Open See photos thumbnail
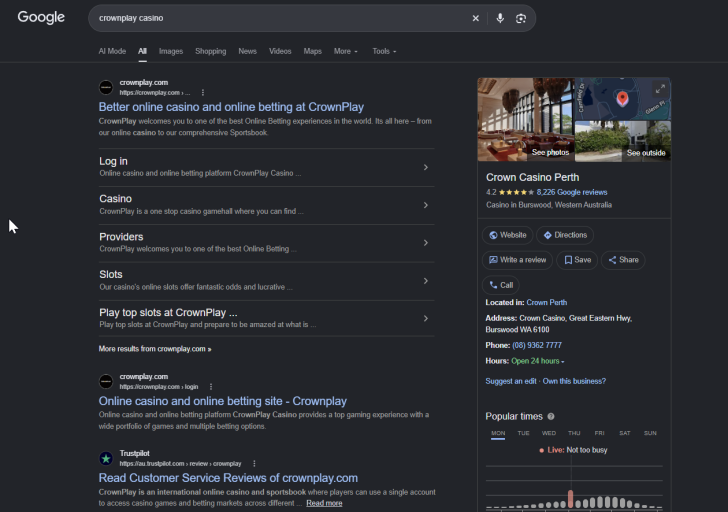The height and width of the screenshot is (512, 728). point(526,119)
